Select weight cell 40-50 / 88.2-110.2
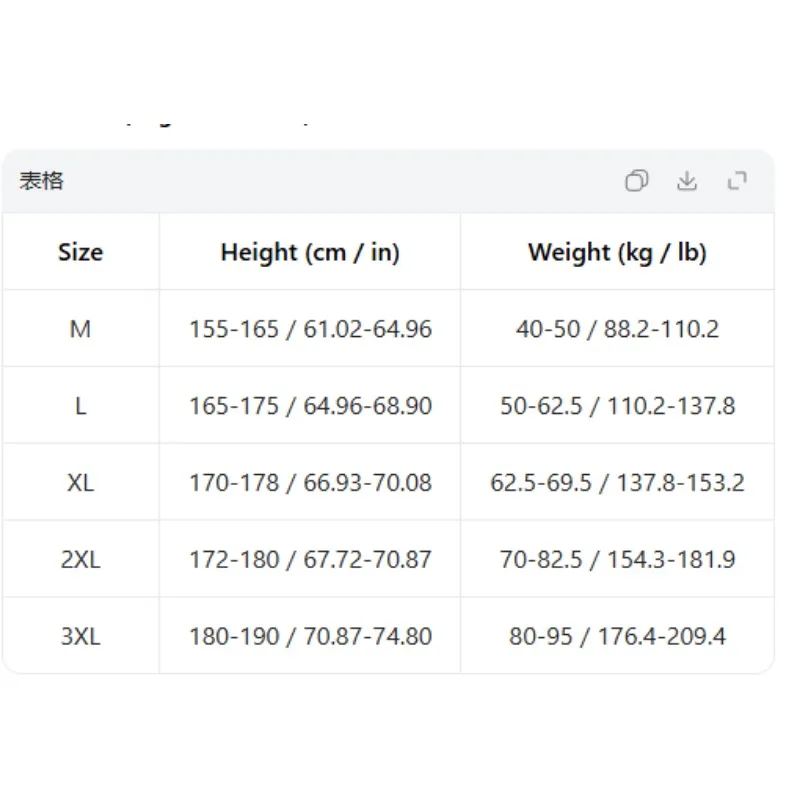 [617, 329]
